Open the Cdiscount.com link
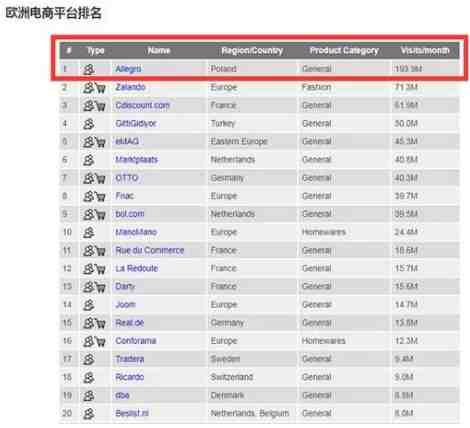Viewport: 470px width, 428px height. (x=142, y=105)
